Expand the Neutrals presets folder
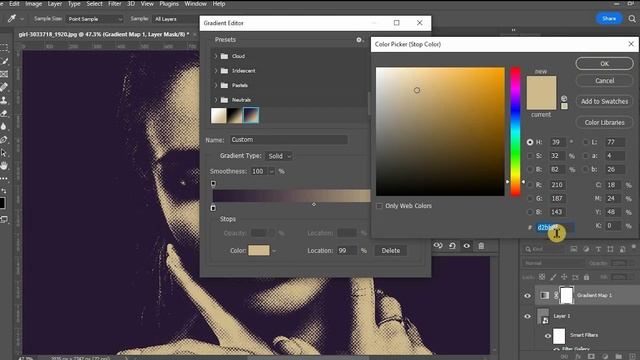This screenshot has height=360, width=640. point(216,100)
